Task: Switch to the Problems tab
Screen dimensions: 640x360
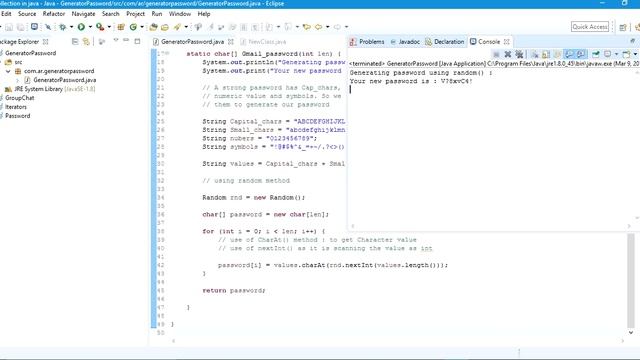Action: [367, 42]
